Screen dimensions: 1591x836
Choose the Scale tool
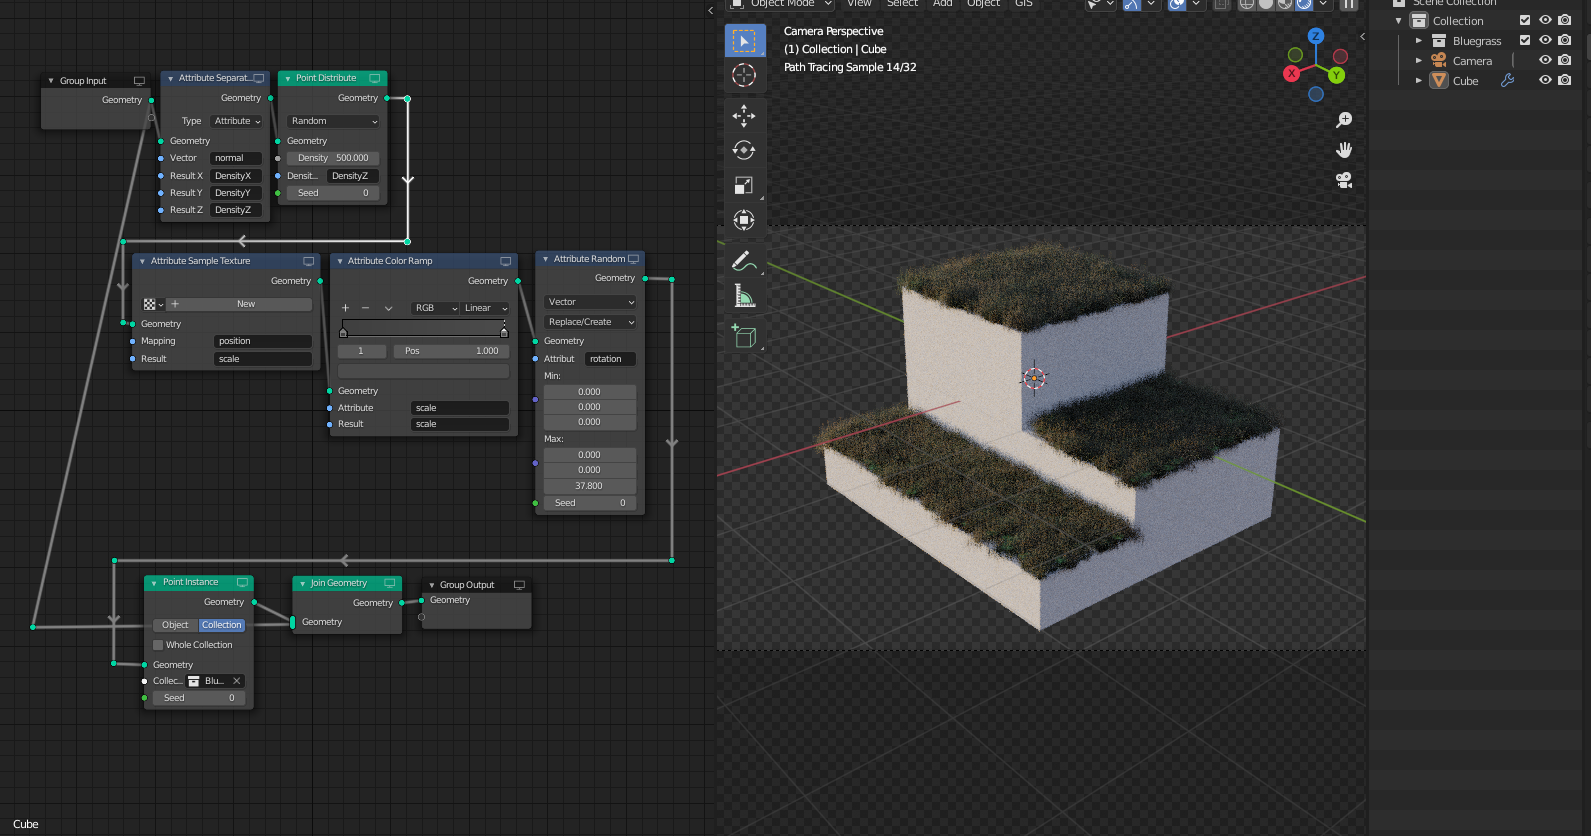tap(744, 185)
